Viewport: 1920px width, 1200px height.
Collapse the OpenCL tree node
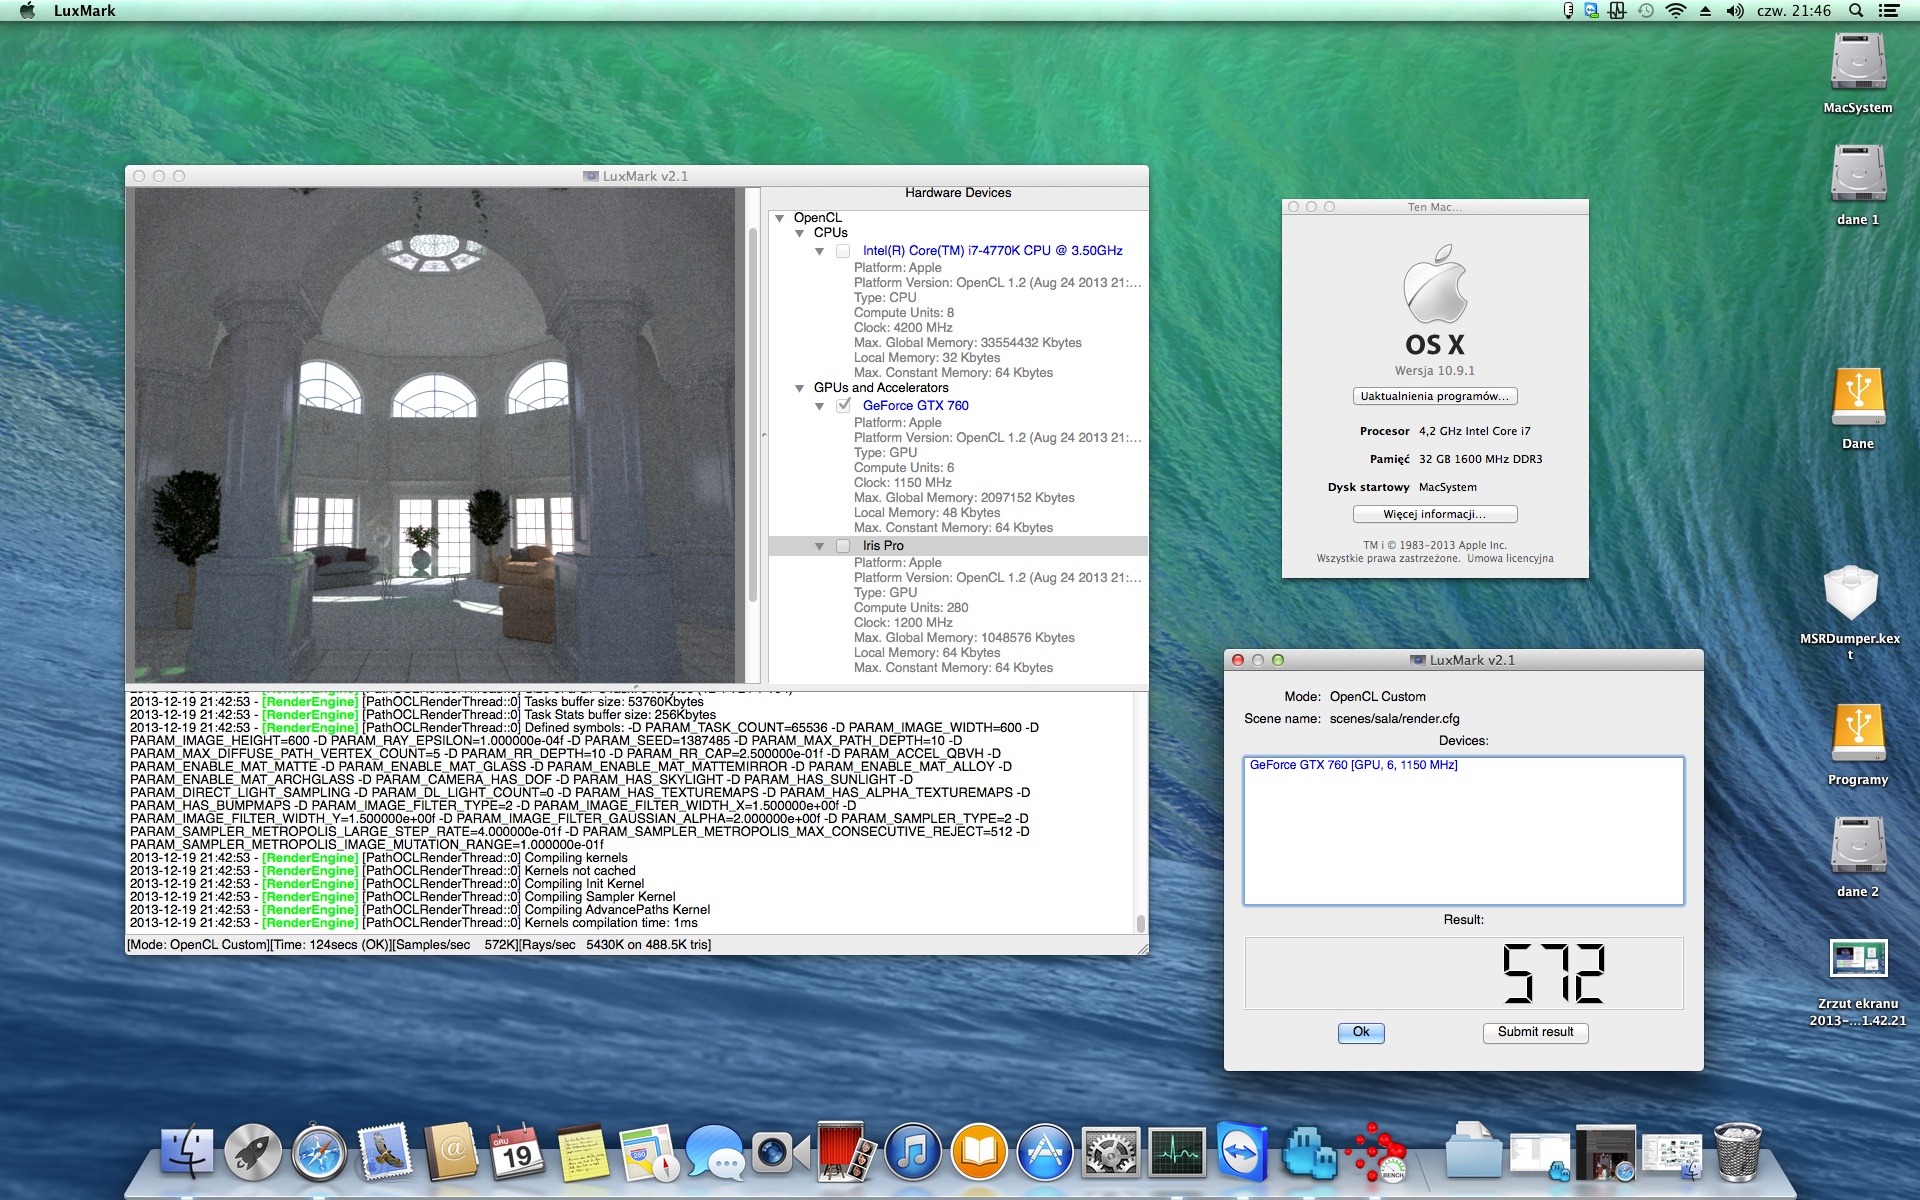pos(779,218)
